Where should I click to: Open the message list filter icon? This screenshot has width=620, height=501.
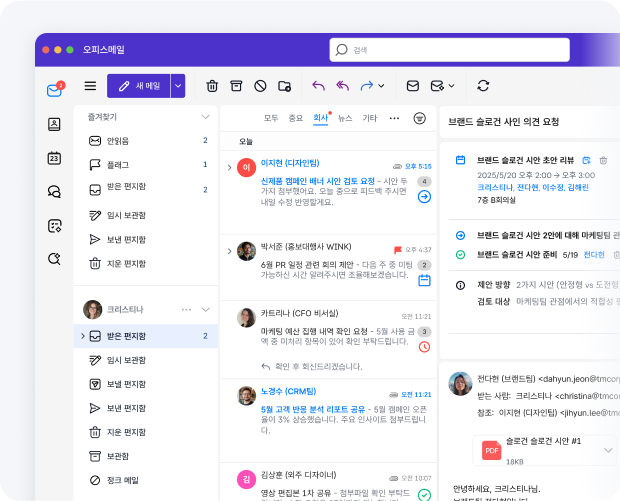(x=420, y=118)
